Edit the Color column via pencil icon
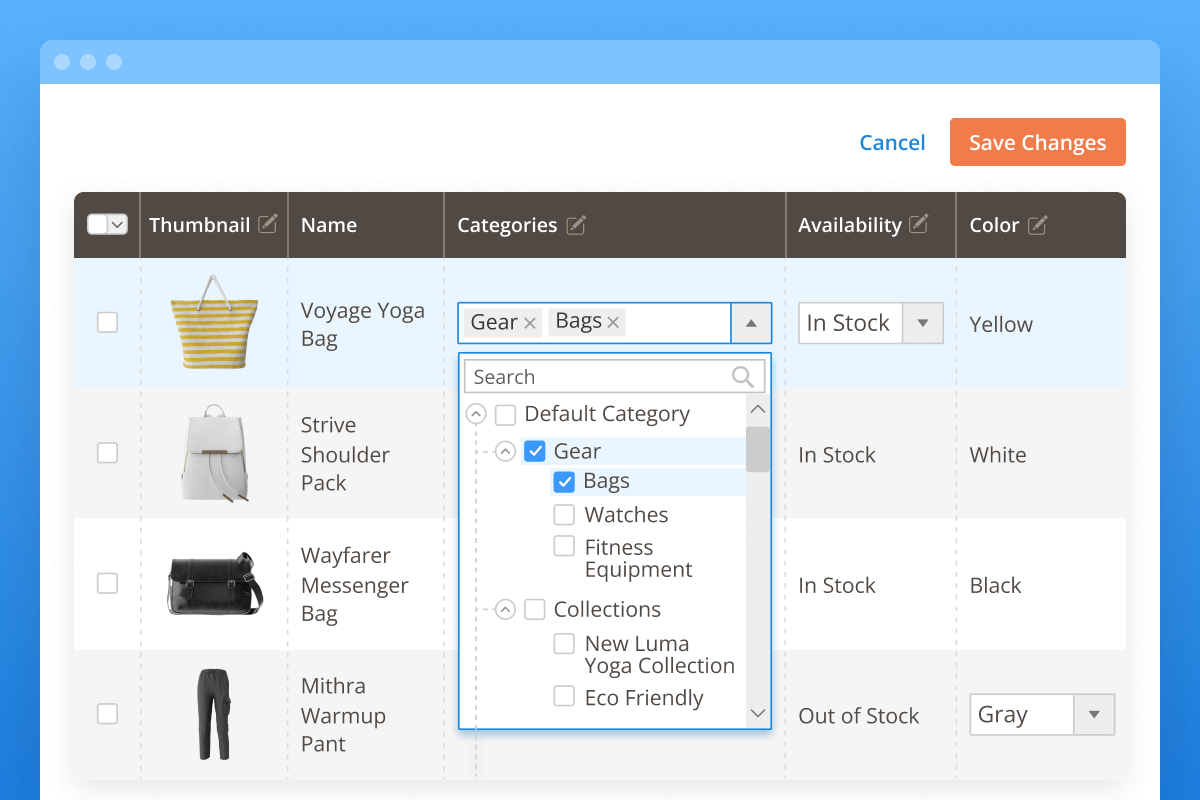The width and height of the screenshot is (1200, 800). (1038, 225)
